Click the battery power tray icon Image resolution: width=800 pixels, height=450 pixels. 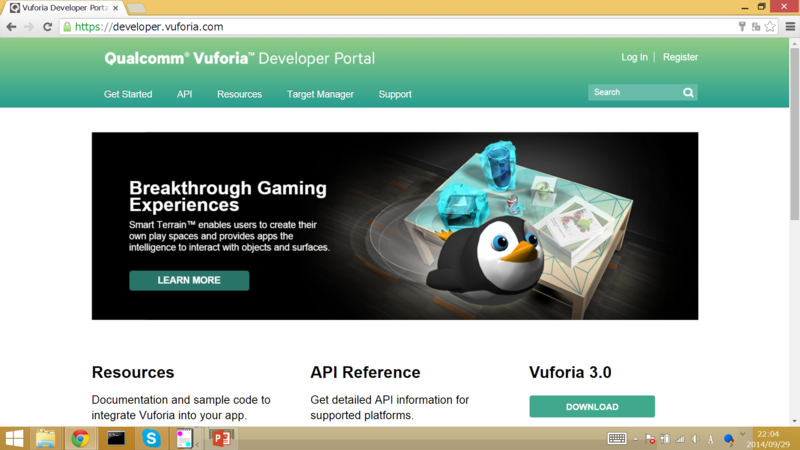pos(665,439)
